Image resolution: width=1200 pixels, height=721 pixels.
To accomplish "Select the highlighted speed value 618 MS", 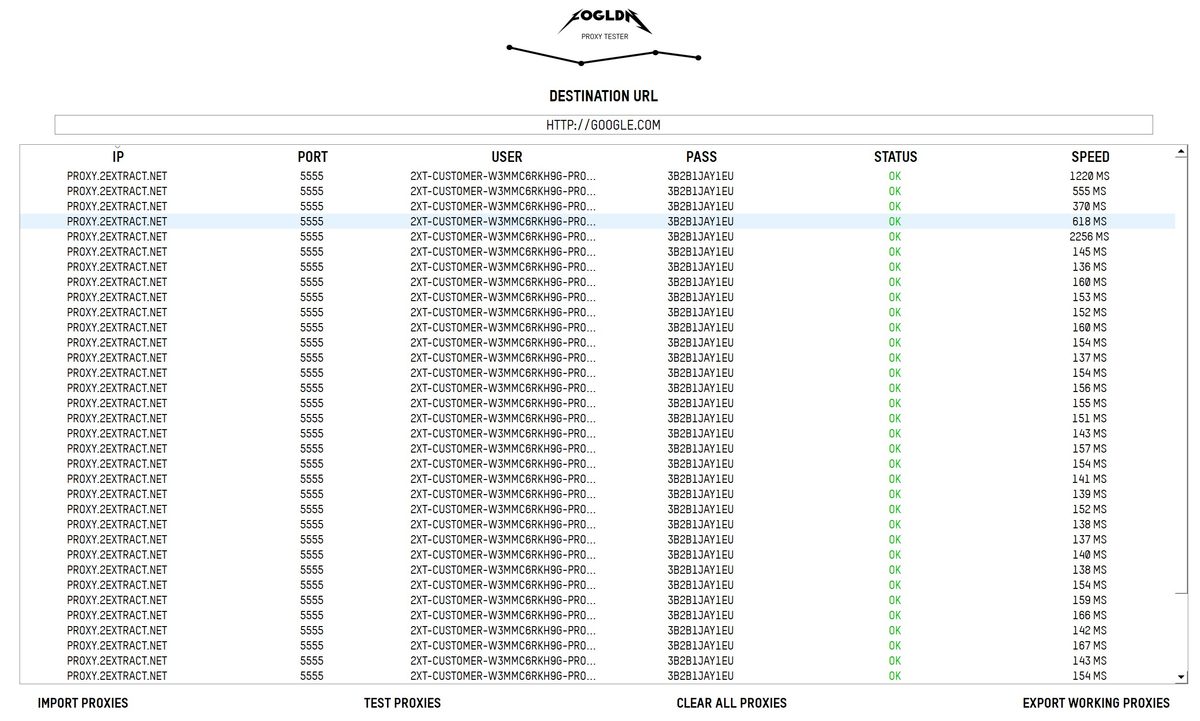I will coord(1089,221).
